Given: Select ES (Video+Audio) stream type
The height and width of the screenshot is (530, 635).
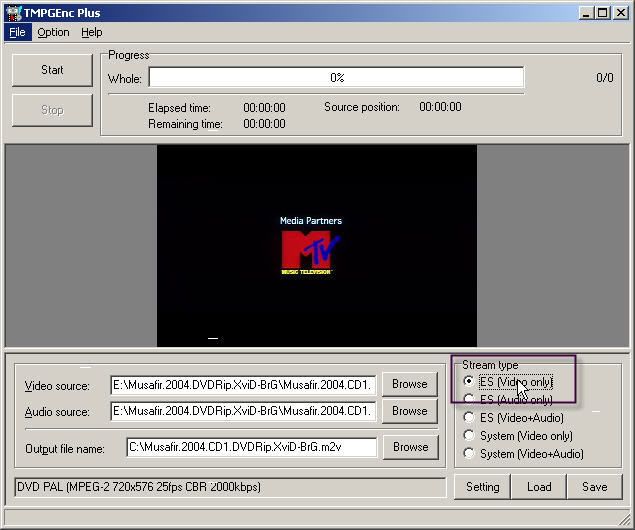Looking at the screenshot, I should point(514,417).
